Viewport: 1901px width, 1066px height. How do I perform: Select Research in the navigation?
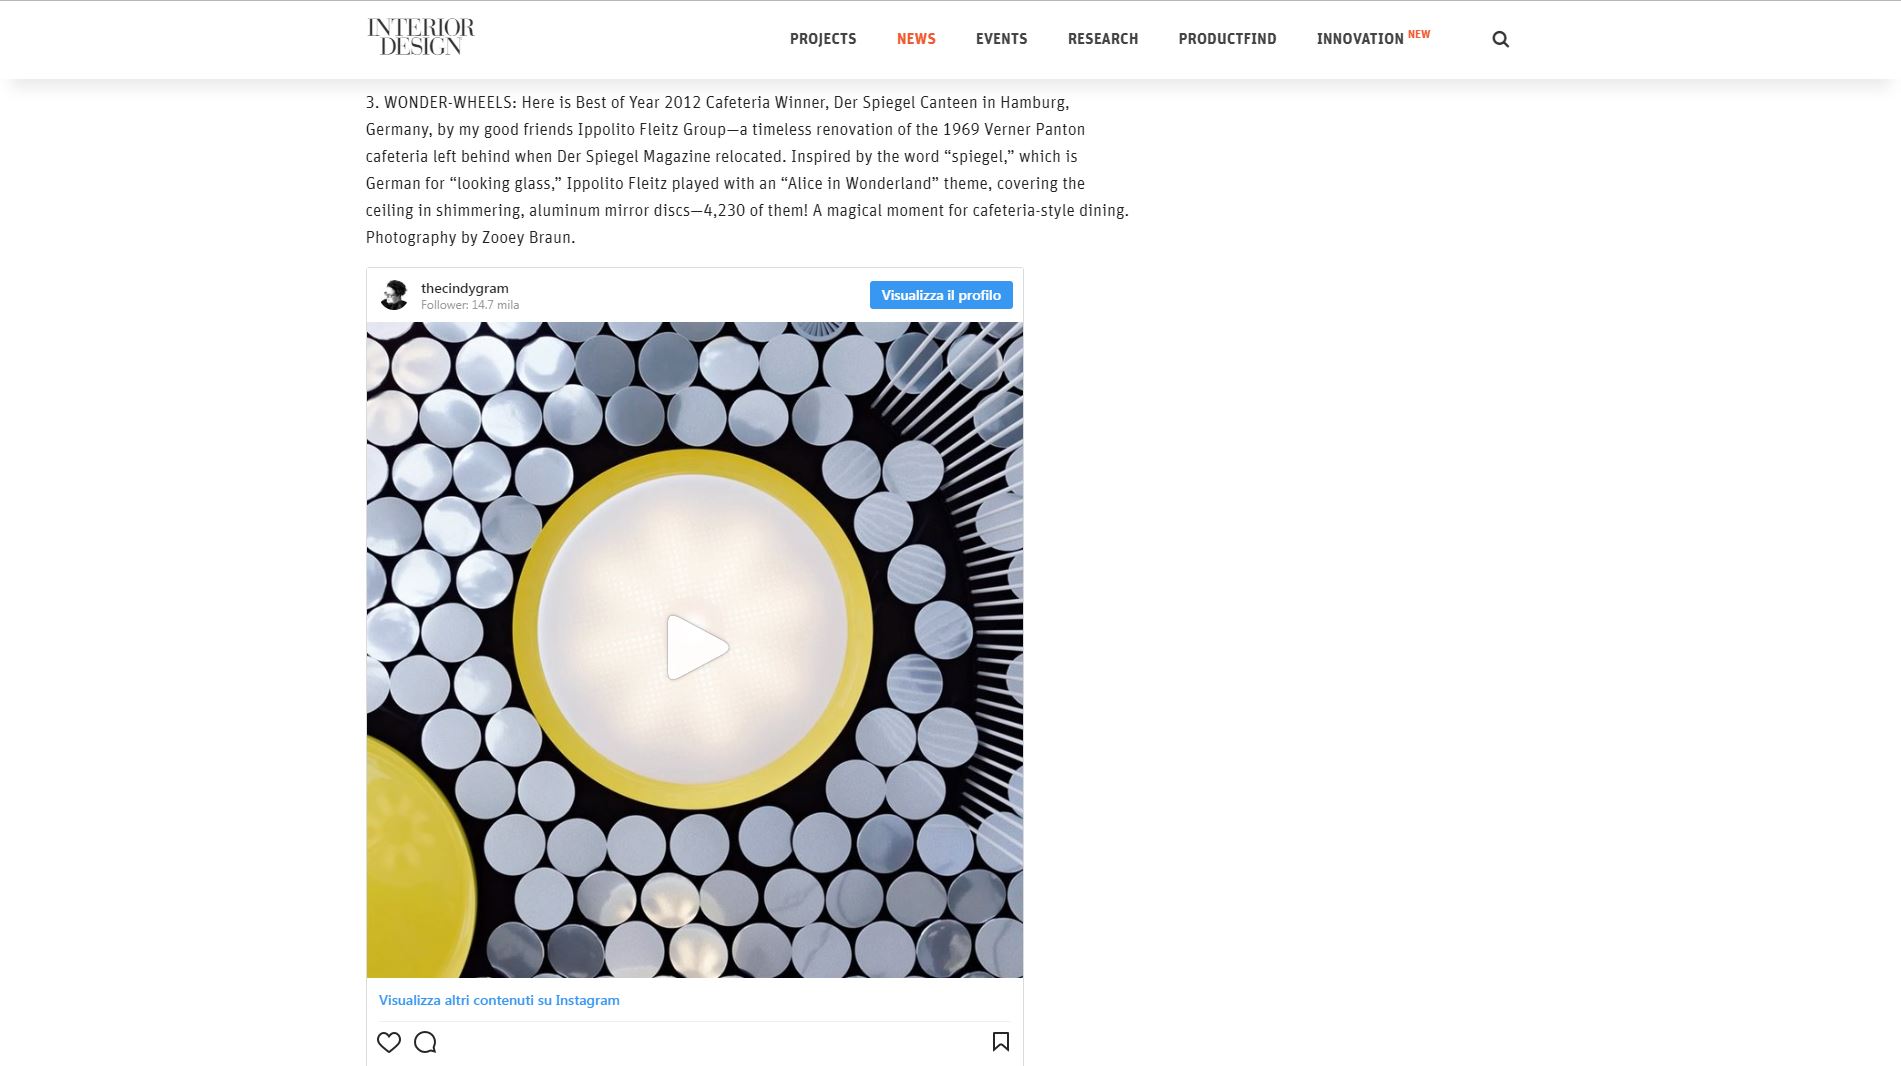pyautogui.click(x=1103, y=39)
